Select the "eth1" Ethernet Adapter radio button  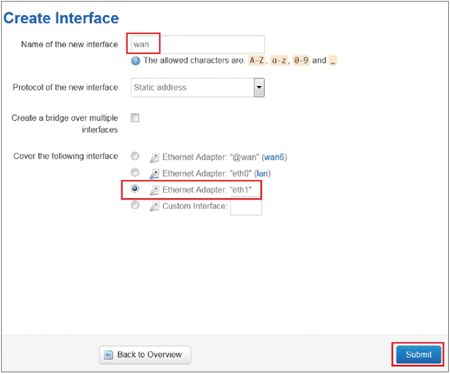coord(135,189)
